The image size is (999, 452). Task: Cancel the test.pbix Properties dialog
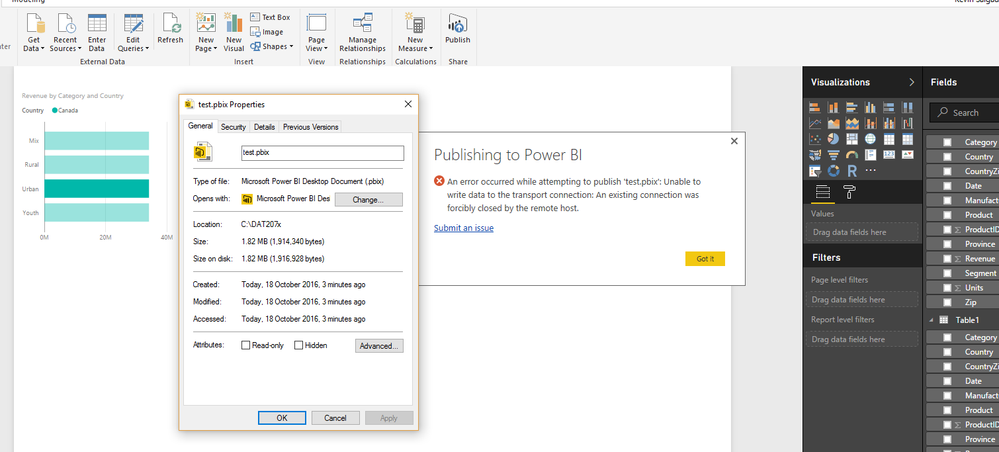coord(335,418)
